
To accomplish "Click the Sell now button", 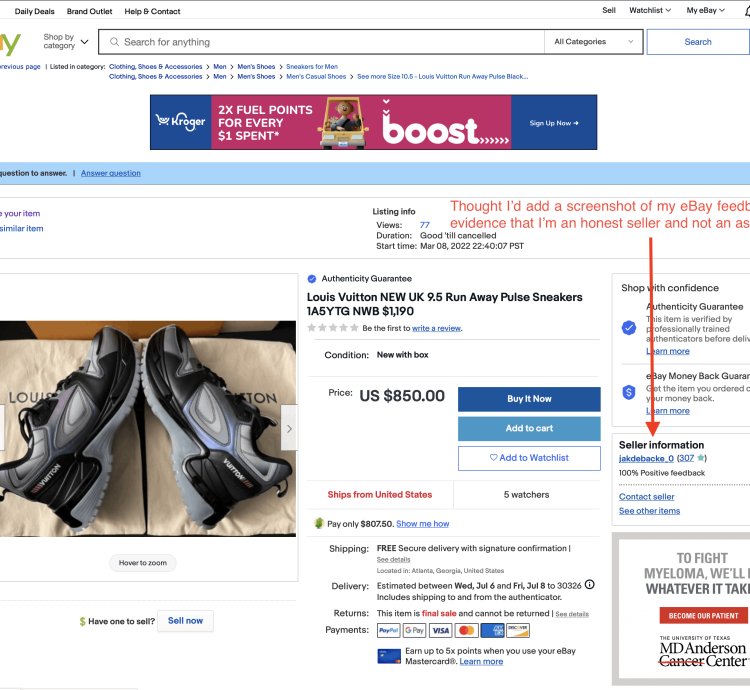I will click(185, 621).
